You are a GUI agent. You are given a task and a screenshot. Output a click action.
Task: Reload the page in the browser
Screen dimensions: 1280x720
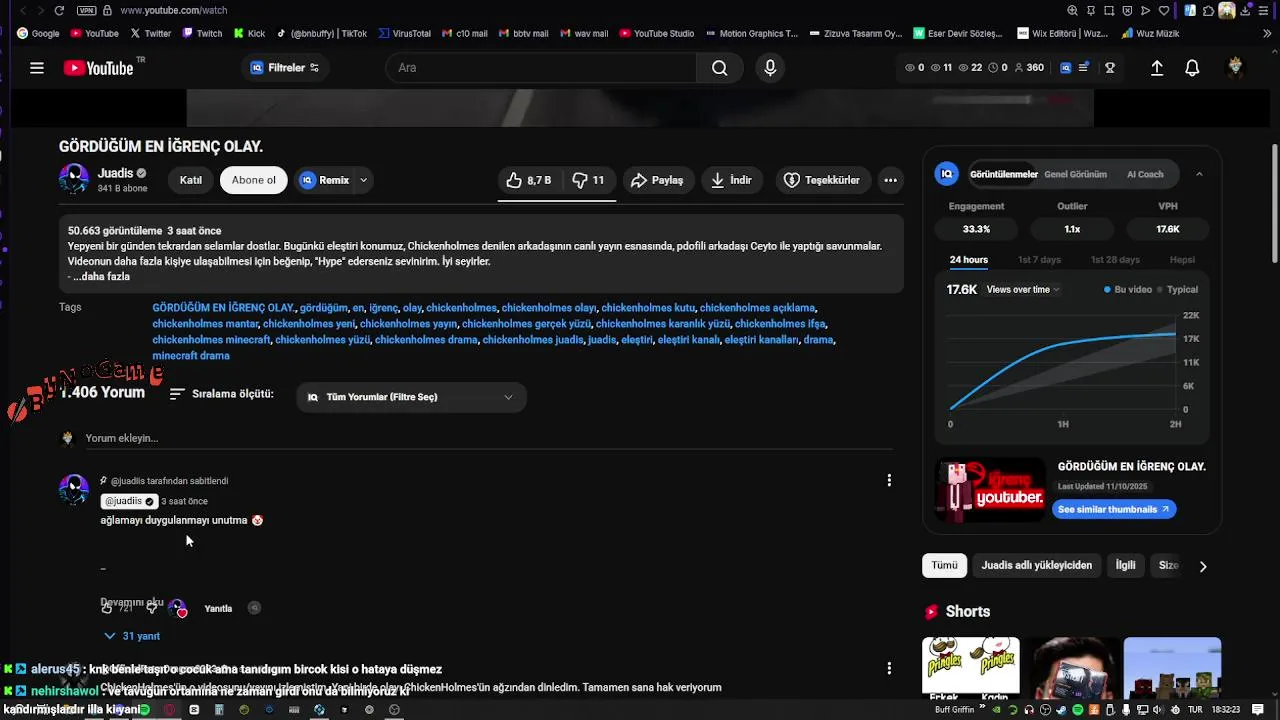pyautogui.click(x=60, y=10)
